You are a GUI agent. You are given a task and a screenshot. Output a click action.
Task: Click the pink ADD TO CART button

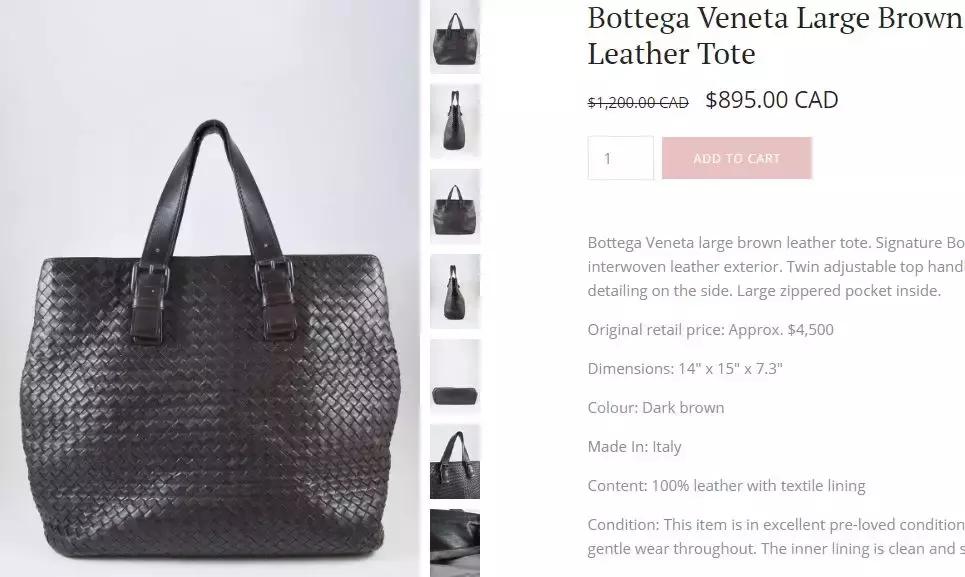tap(737, 158)
